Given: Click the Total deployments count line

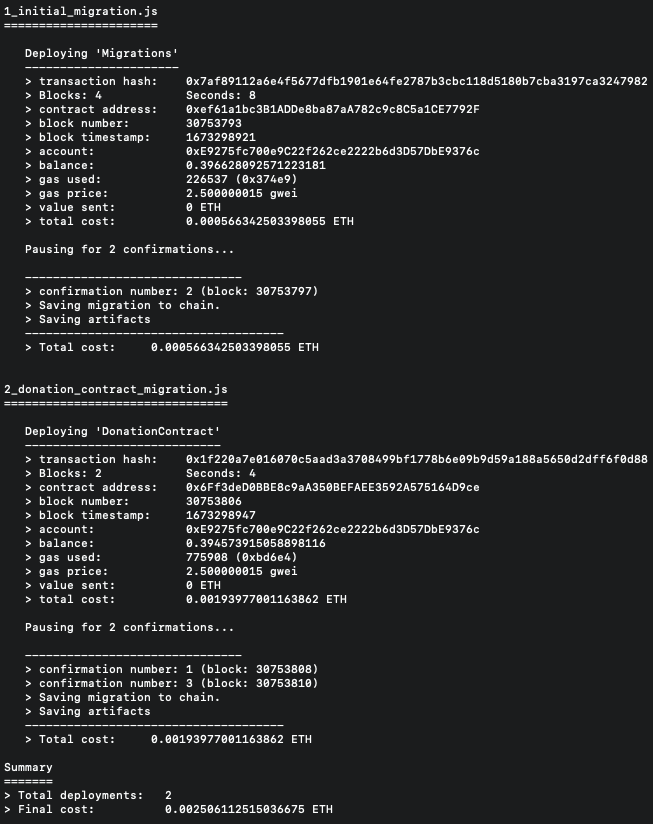Looking at the screenshot, I should [x=90, y=795].
